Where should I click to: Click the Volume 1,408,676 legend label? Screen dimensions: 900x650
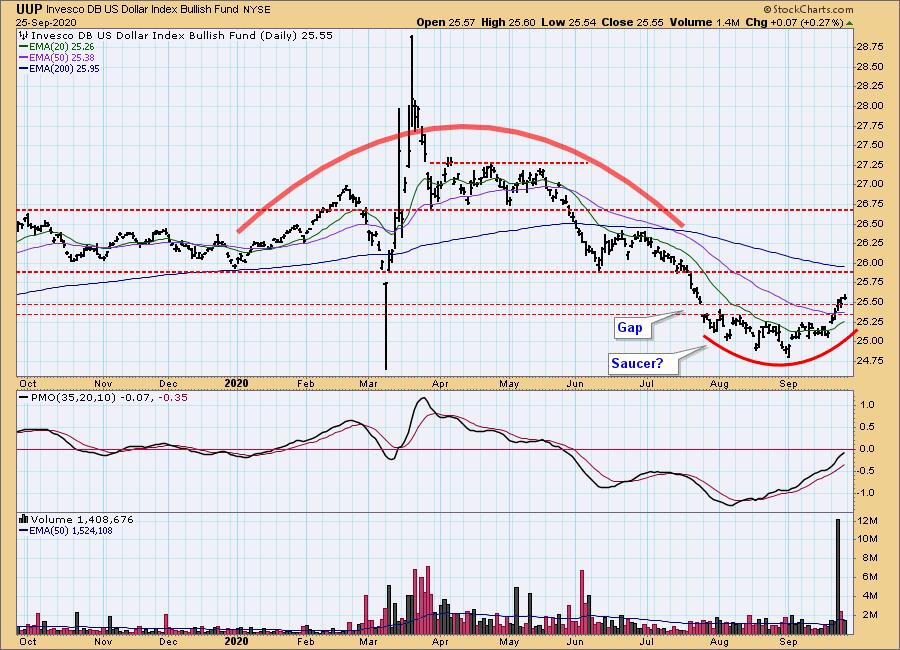point(76,520)
